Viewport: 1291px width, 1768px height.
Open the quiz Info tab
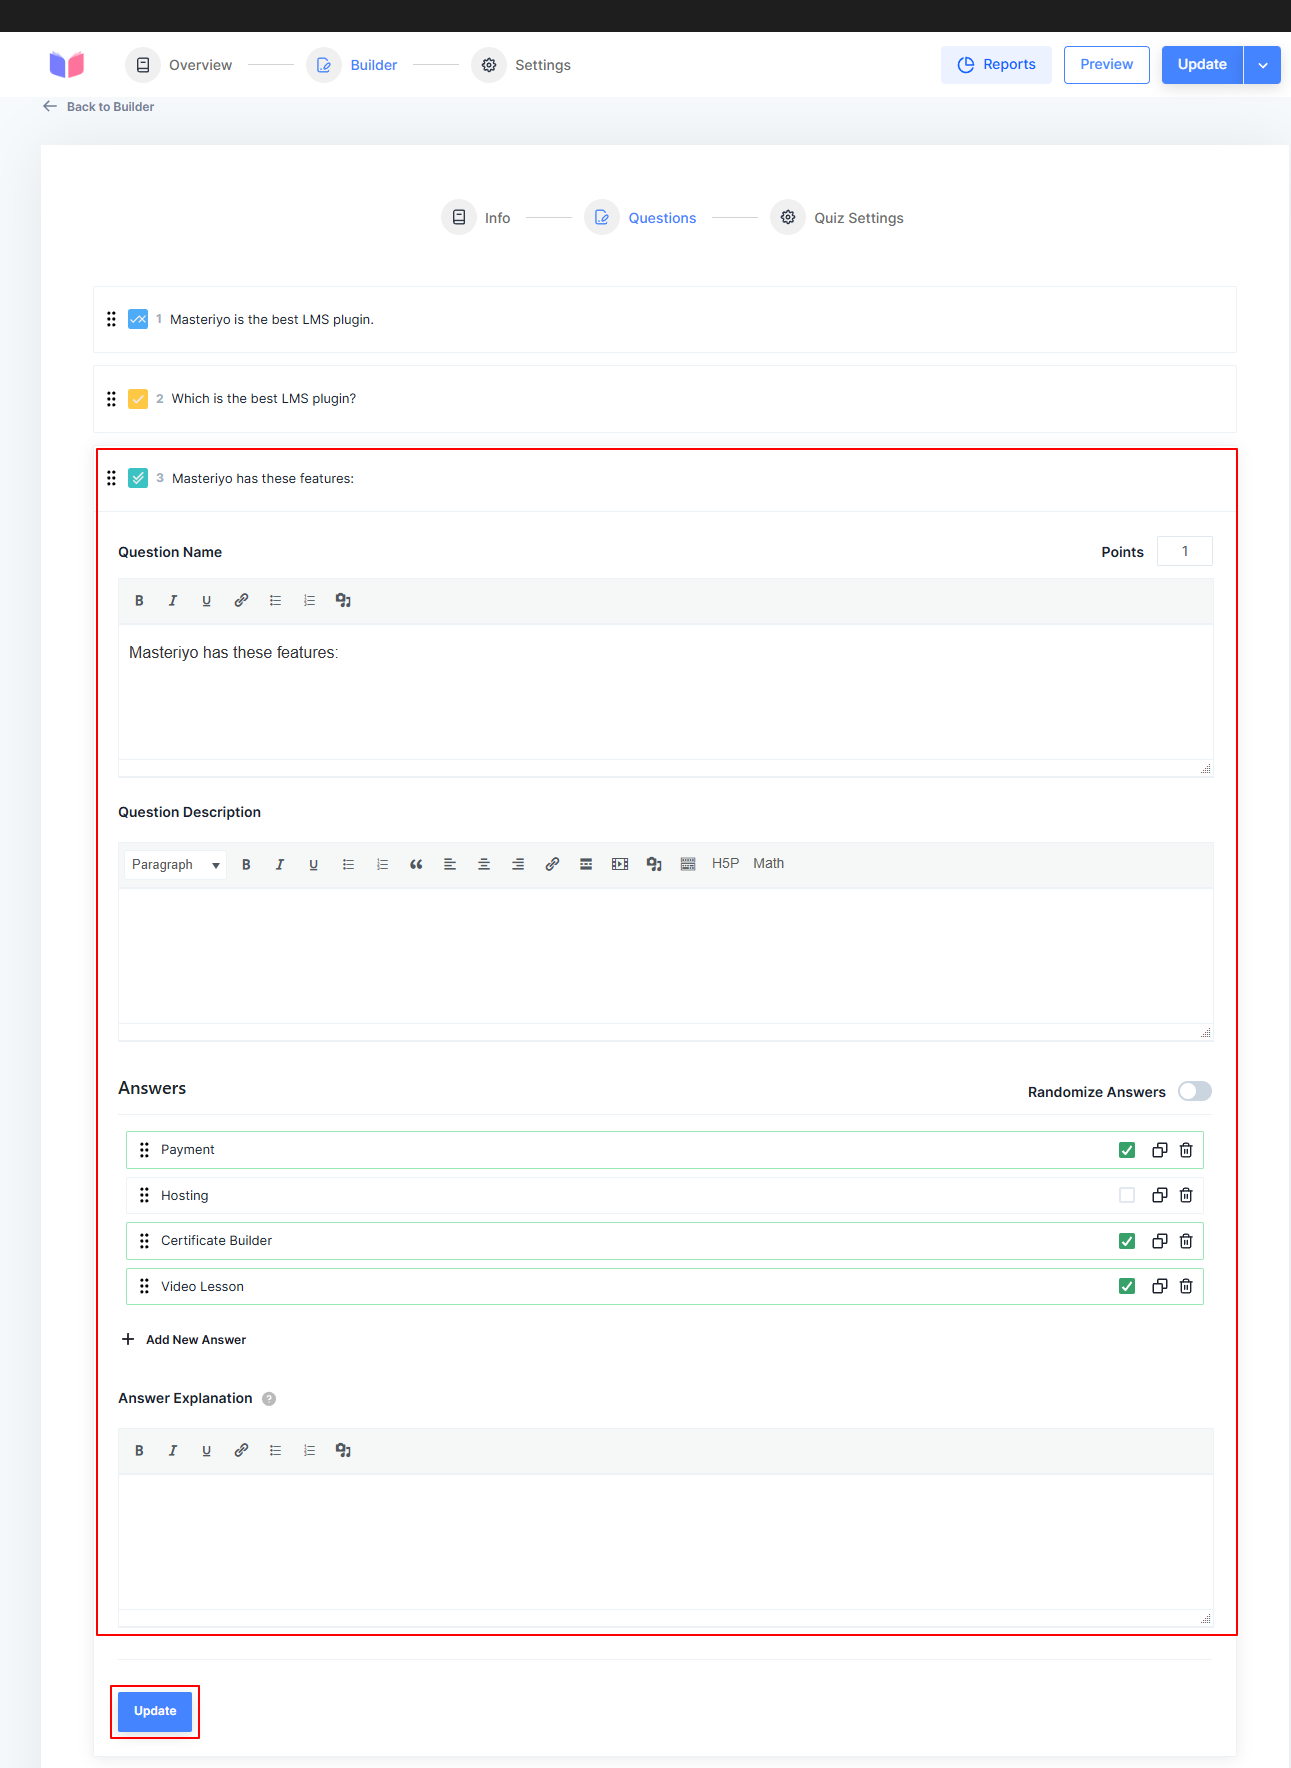[476, 218]
